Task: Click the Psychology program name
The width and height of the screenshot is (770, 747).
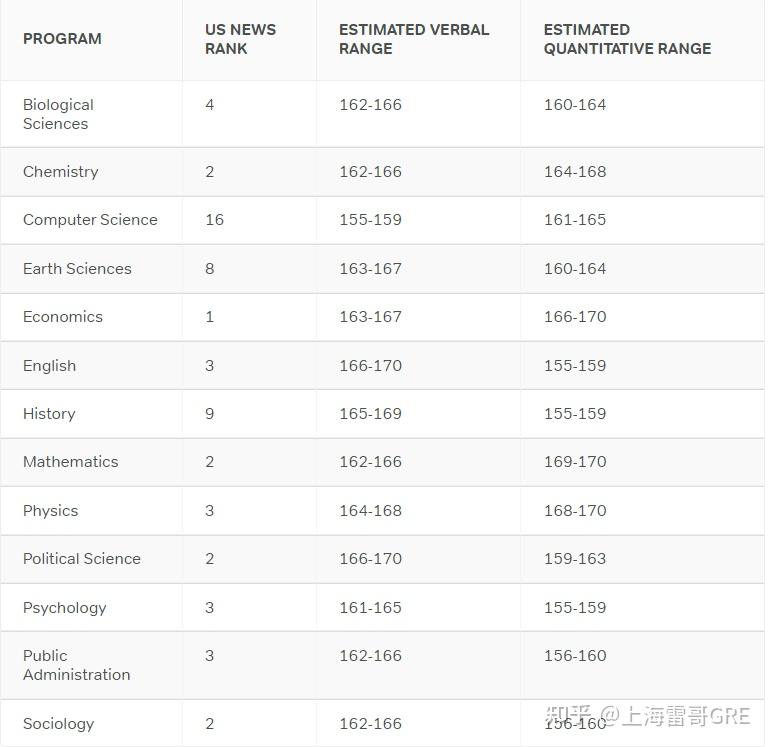Action: pos(64,608)
